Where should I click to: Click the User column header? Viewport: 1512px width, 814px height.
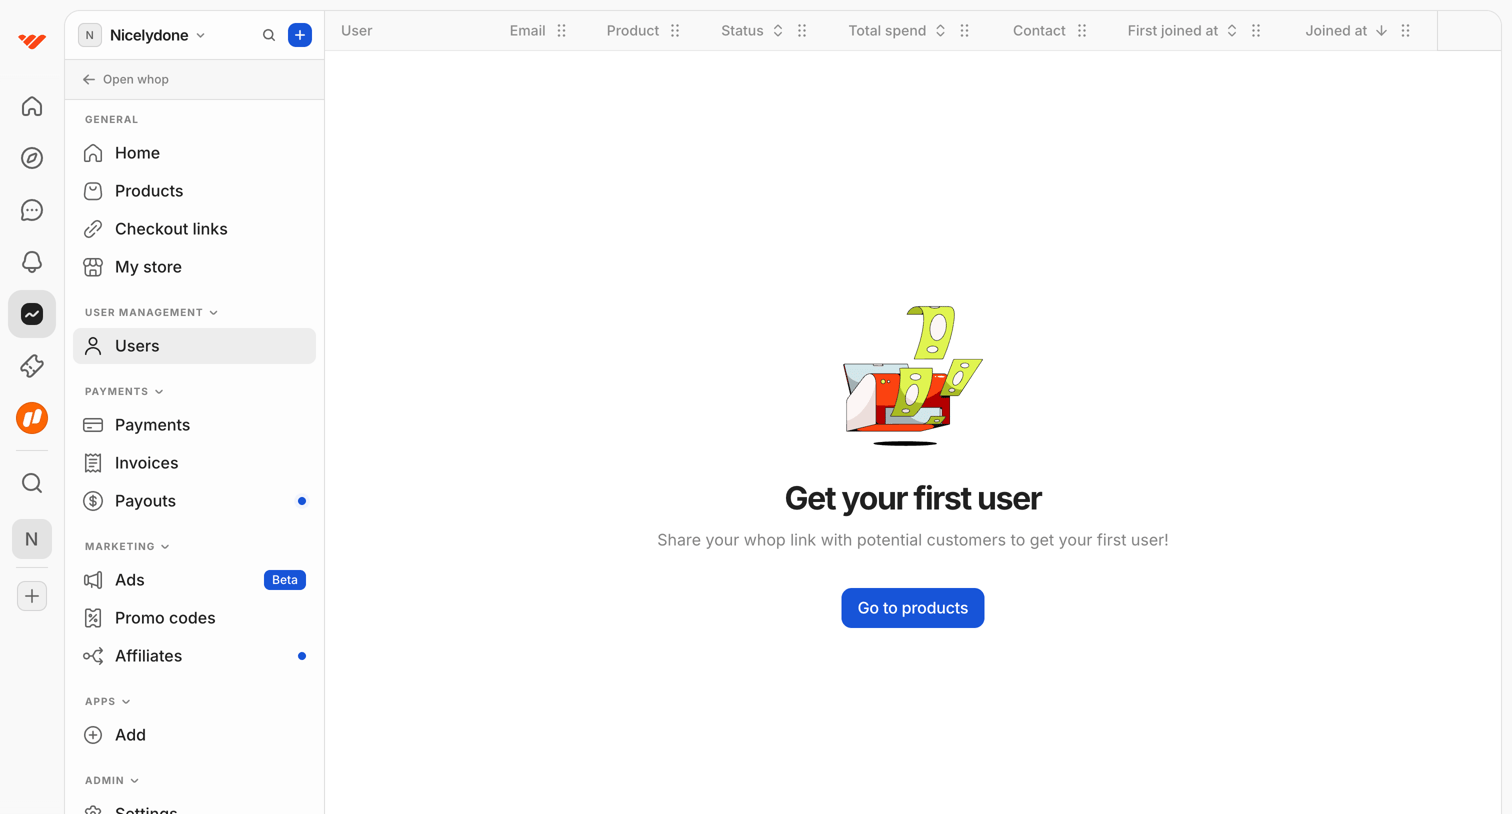[x=356, y=31]
